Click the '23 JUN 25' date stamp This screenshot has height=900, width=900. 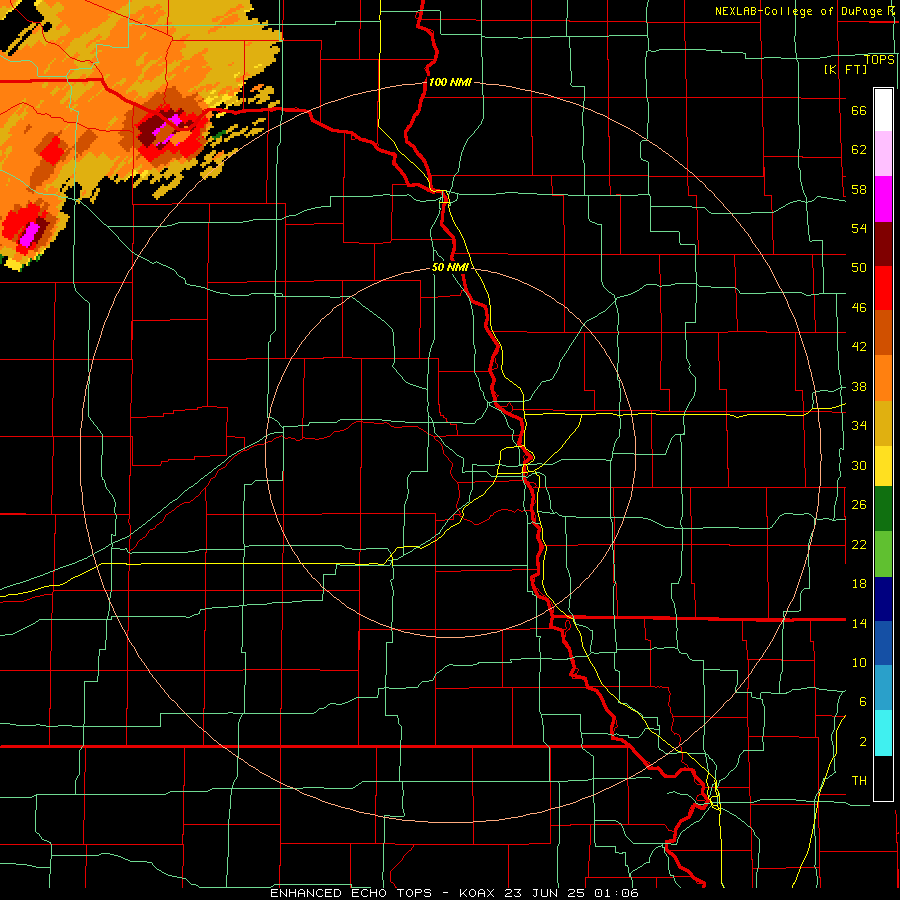pyautogui.click(x=545, y=893)
